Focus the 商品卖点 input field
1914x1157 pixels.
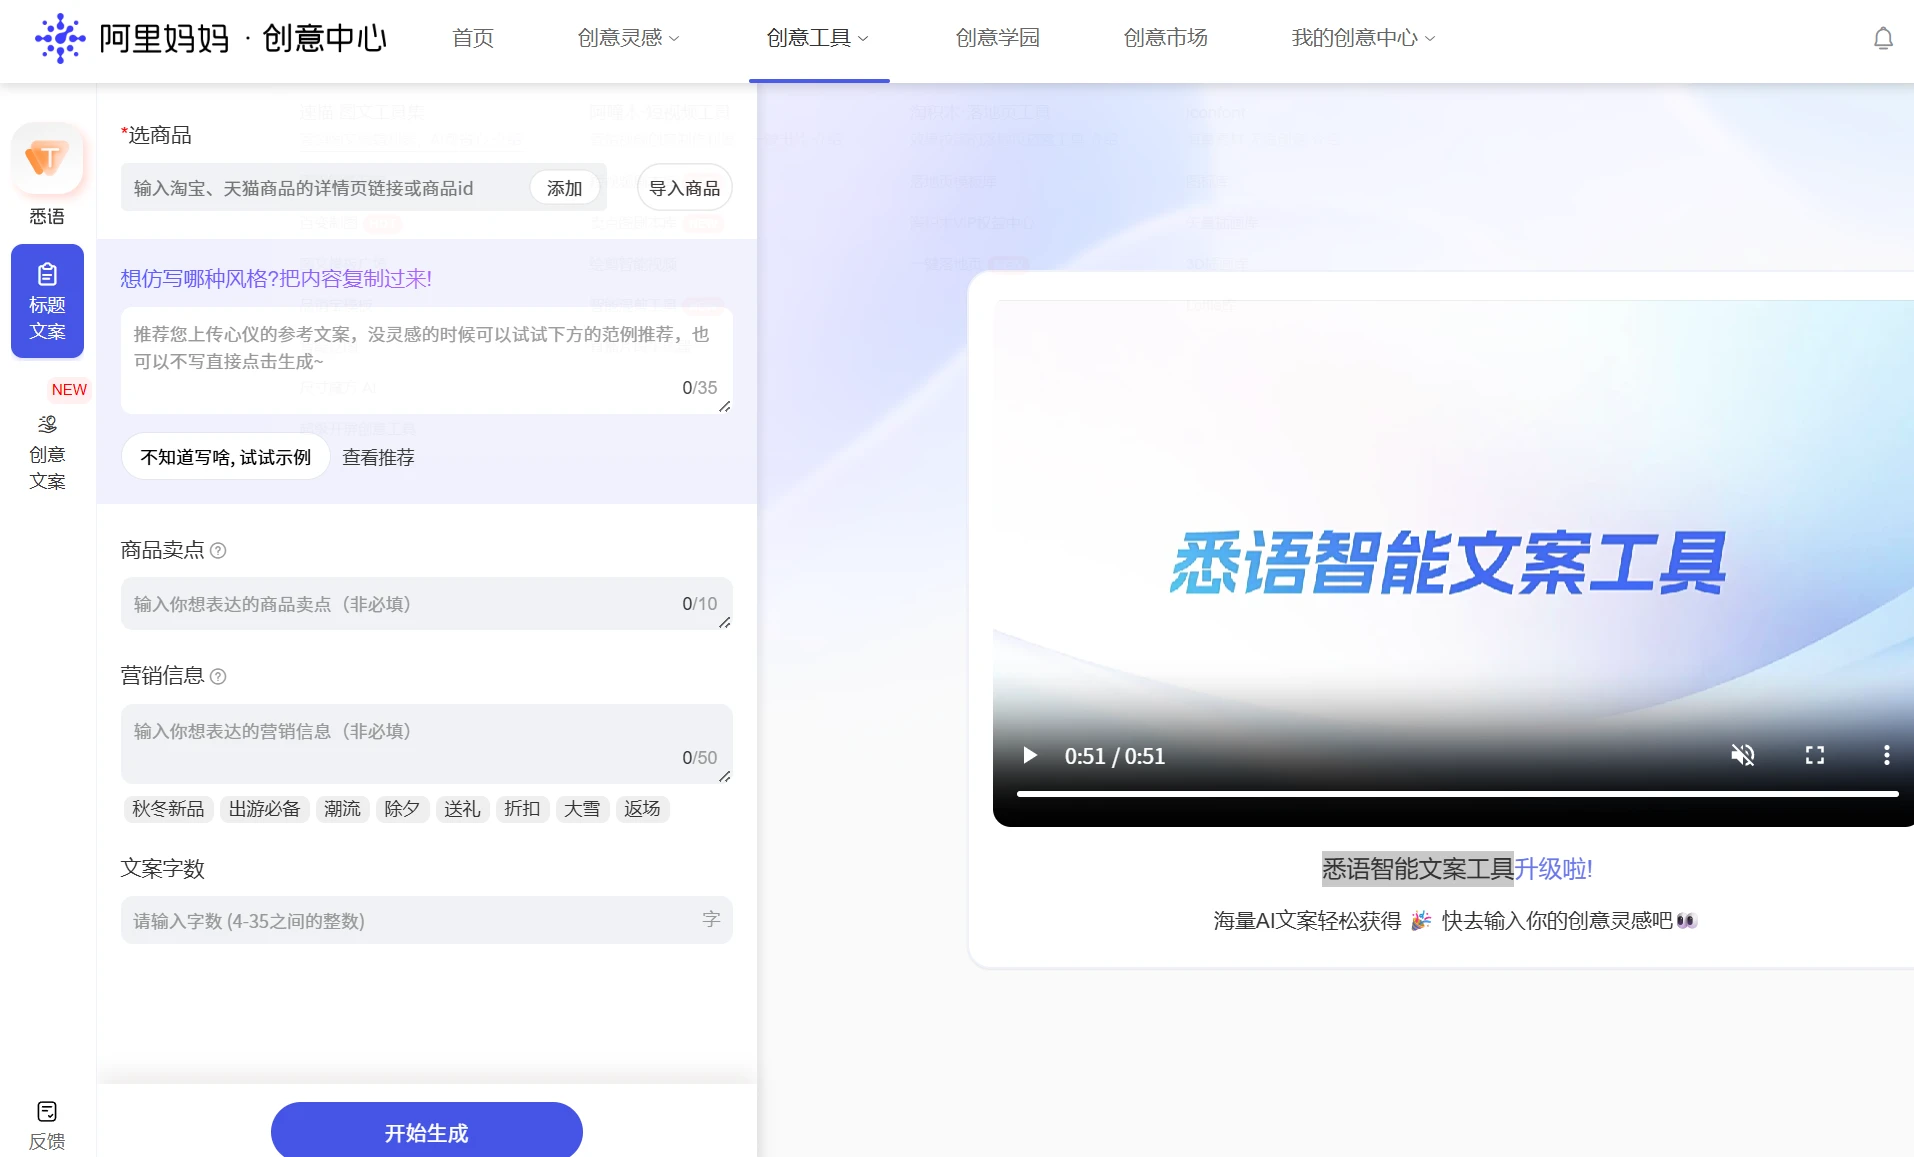click(x=427, y=604)
